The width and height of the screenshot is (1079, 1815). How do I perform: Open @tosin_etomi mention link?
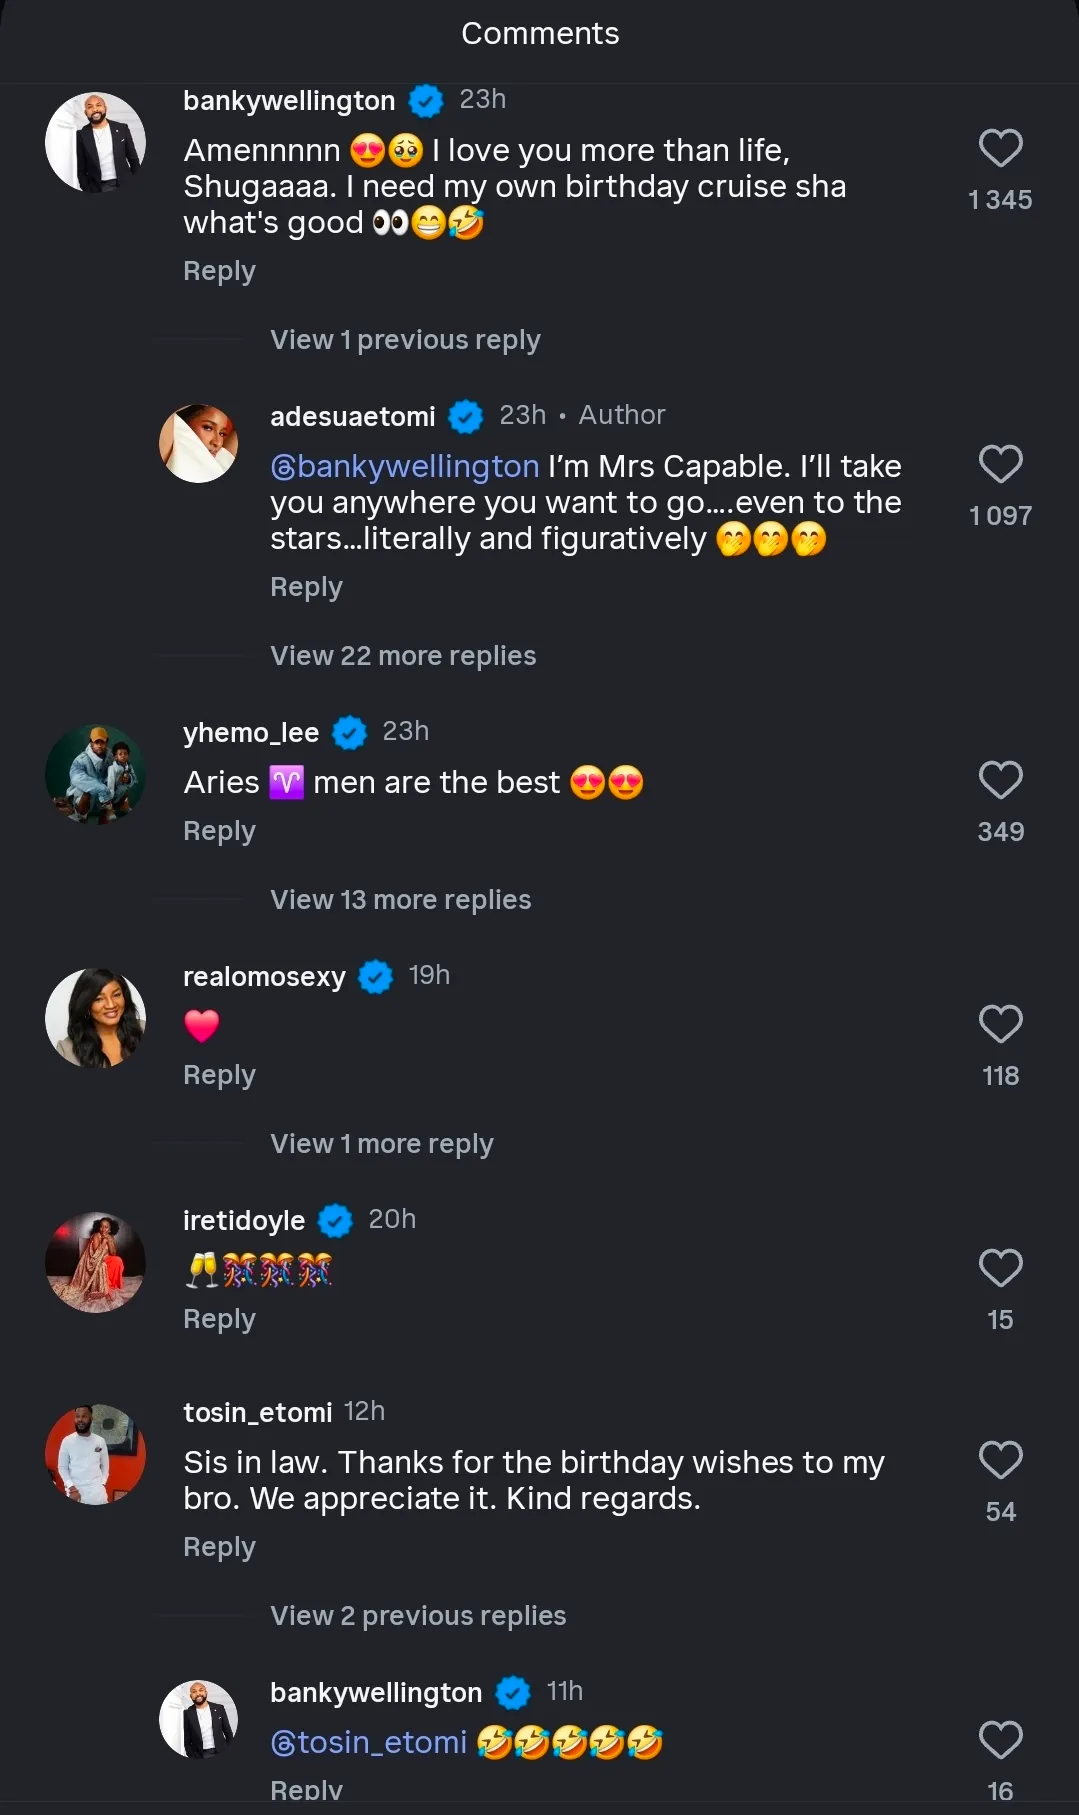pyautogui.click(x=369, y=1743)
